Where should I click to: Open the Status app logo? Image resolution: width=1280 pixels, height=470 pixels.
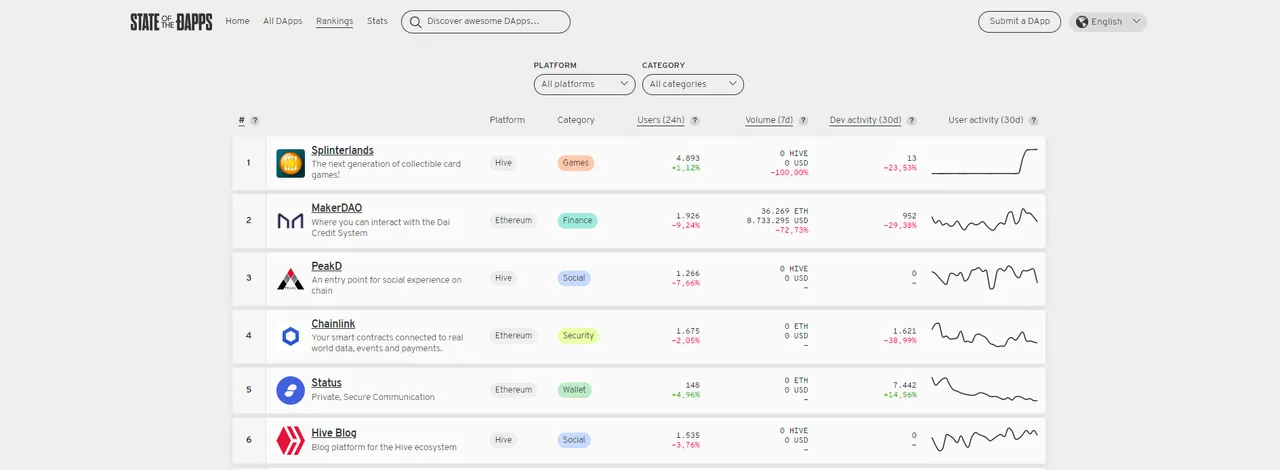pos(290,390)
